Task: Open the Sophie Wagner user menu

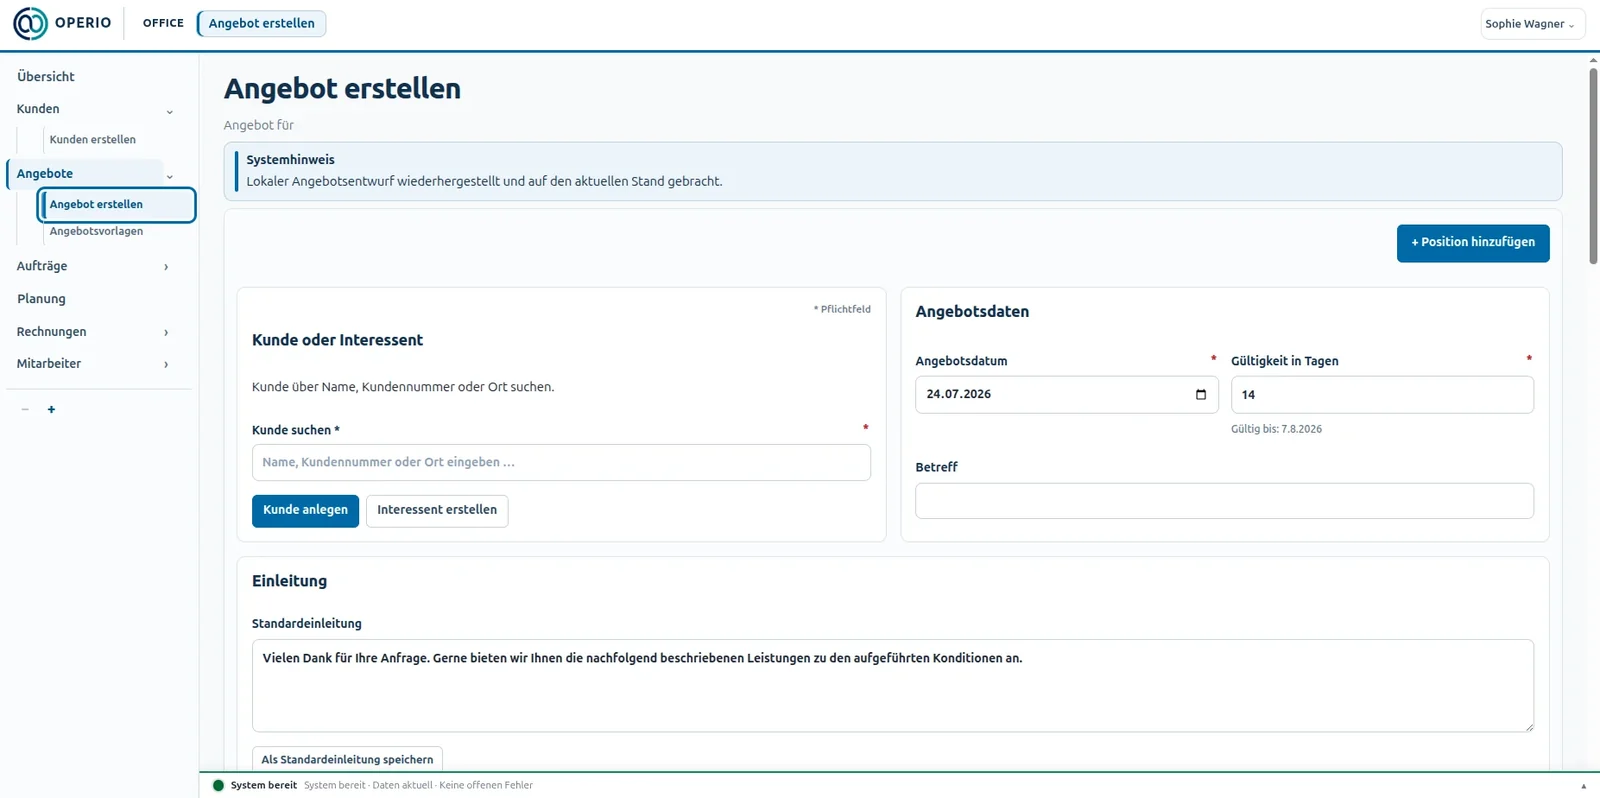Action: pyautogui.click(x=1532, y=24)
